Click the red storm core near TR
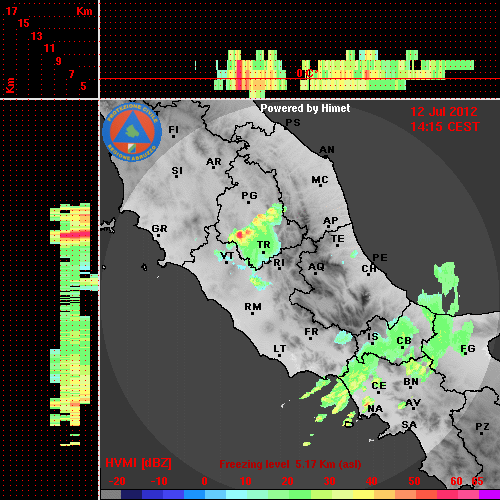Viewport: 500px width, 500px height. 240,235
